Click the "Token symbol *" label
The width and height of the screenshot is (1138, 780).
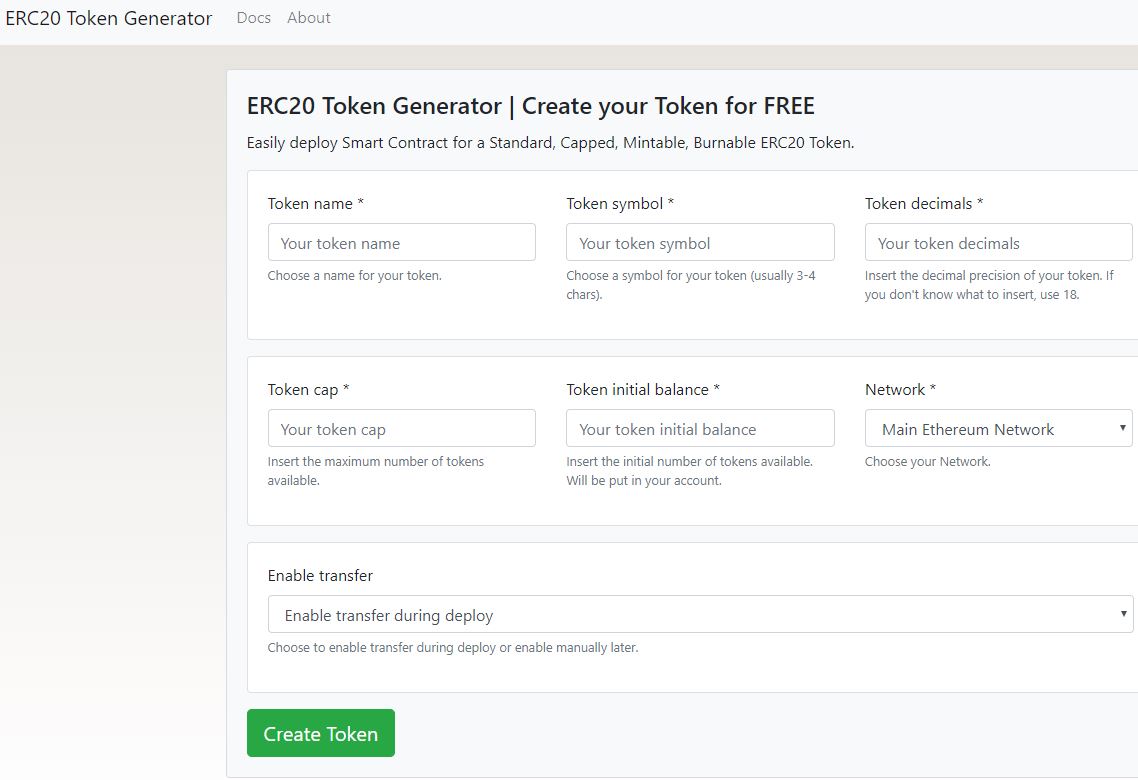(x=620, y=204)
